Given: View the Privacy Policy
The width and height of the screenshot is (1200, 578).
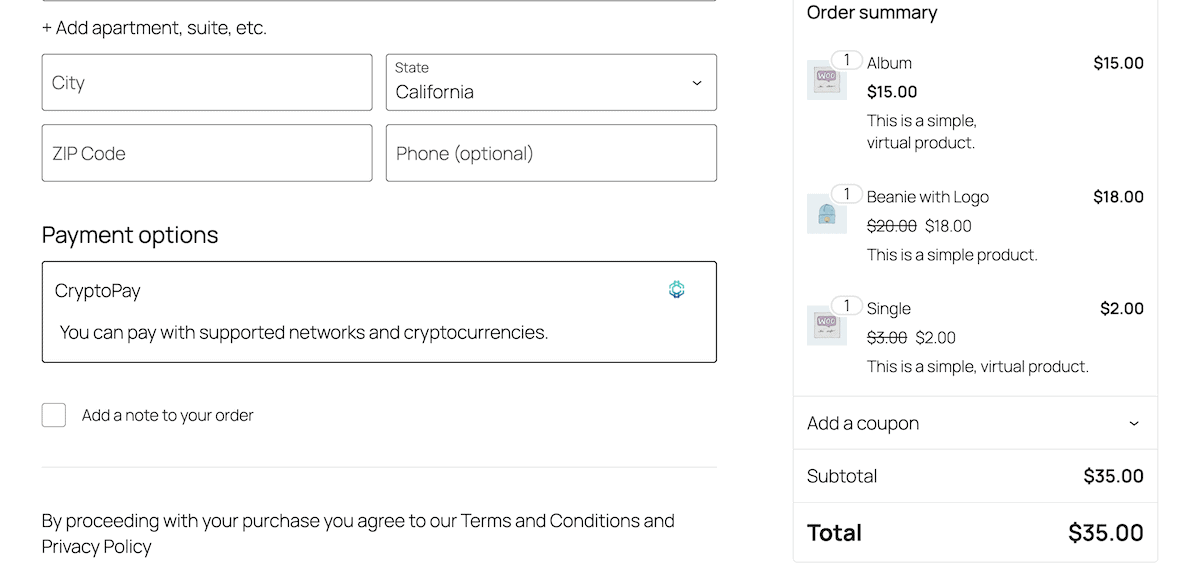Looking at the screenshot, I should [95, 546].
